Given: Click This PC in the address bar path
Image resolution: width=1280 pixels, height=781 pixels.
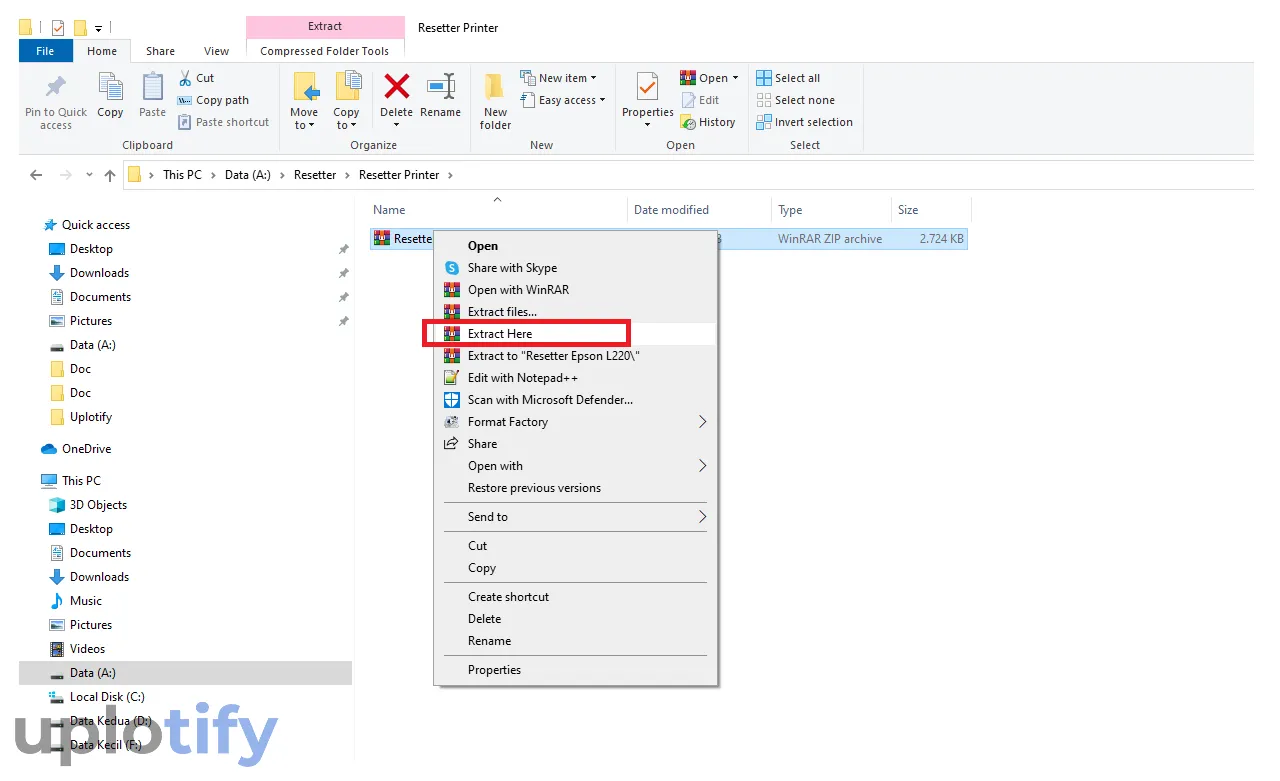Looking at the screenshot, I should point(182,175).
